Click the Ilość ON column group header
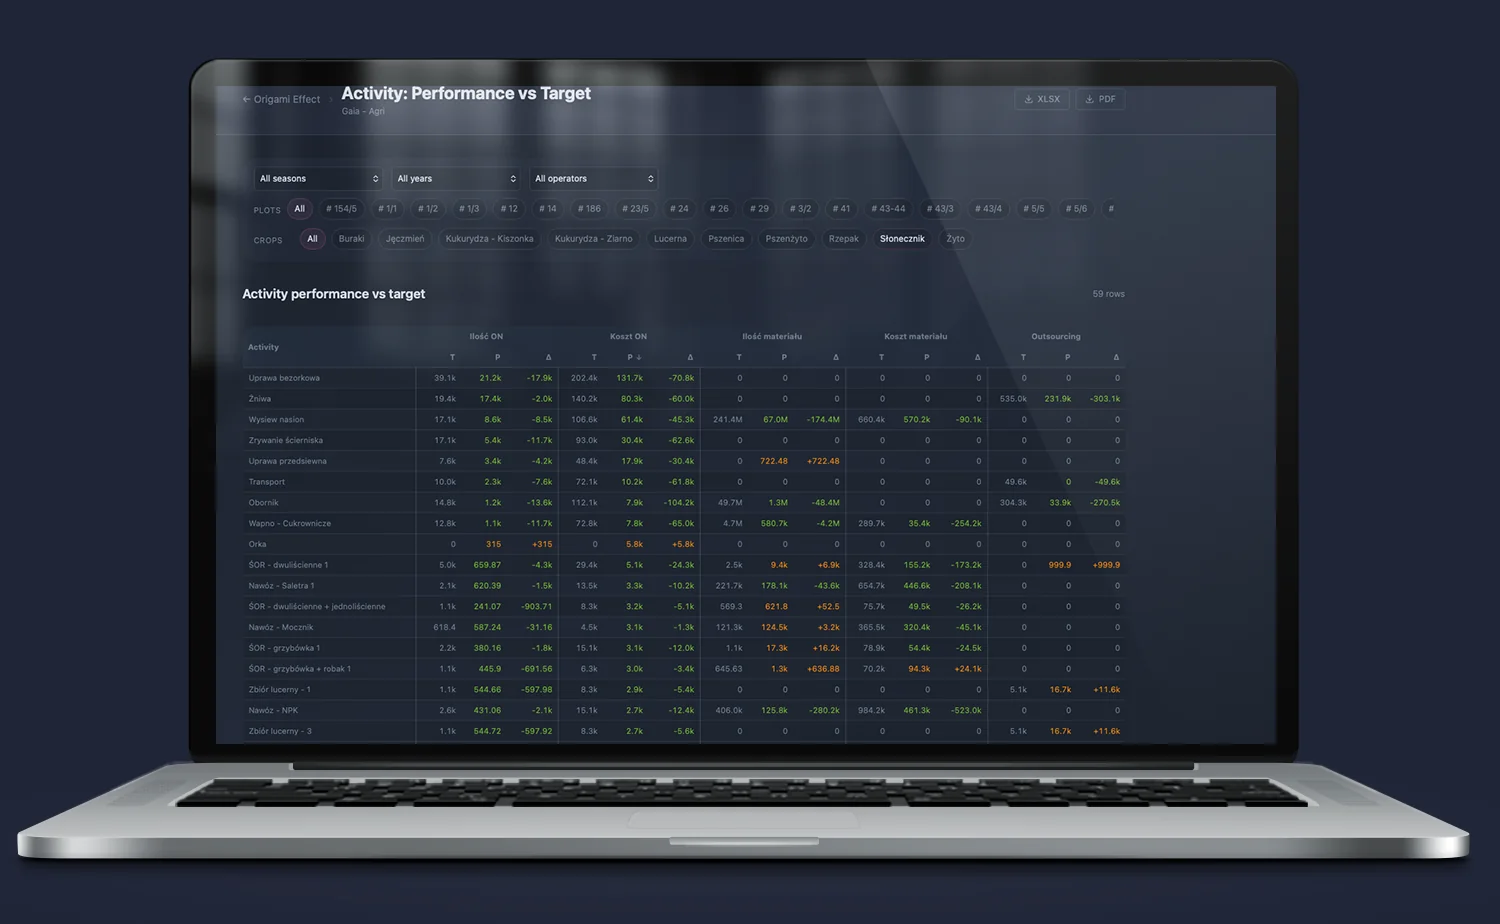 tap(486, 337)
